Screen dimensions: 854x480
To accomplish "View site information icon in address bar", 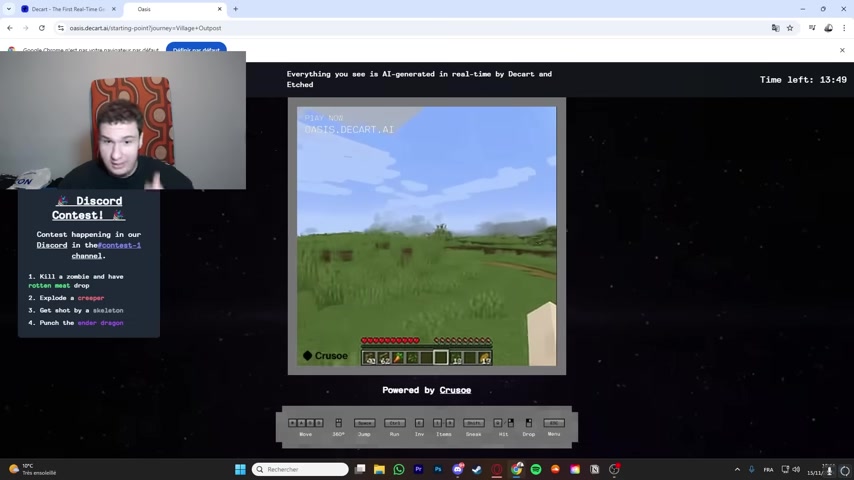I will point(60,28).
